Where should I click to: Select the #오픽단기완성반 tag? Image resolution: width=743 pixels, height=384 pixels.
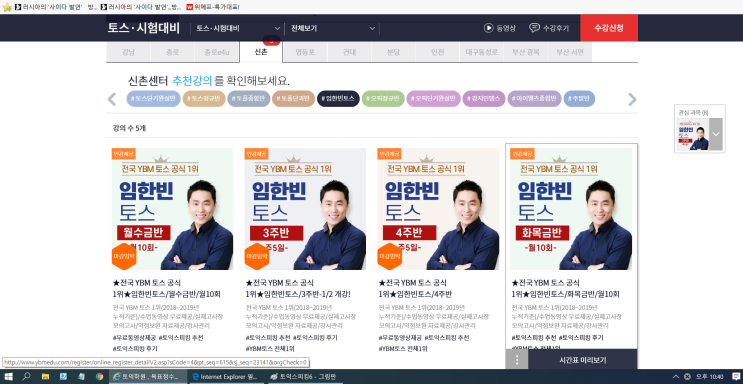[x=434, y=99]
